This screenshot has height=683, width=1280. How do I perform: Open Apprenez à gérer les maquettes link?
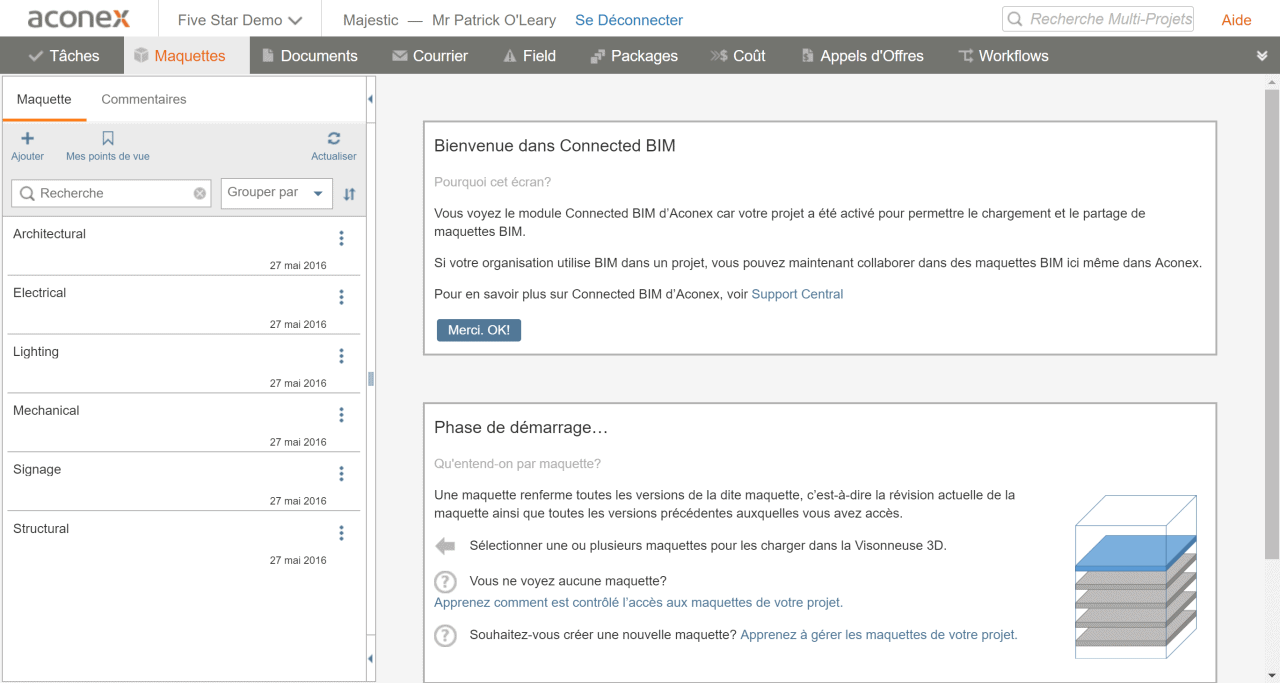coord(879,634)
